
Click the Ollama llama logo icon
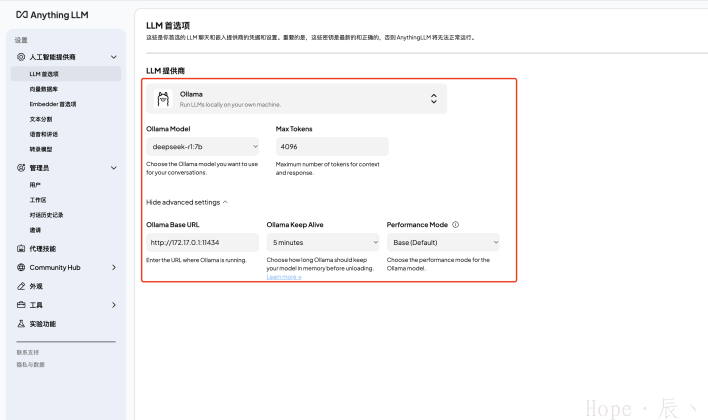click(x=163, y=98)
